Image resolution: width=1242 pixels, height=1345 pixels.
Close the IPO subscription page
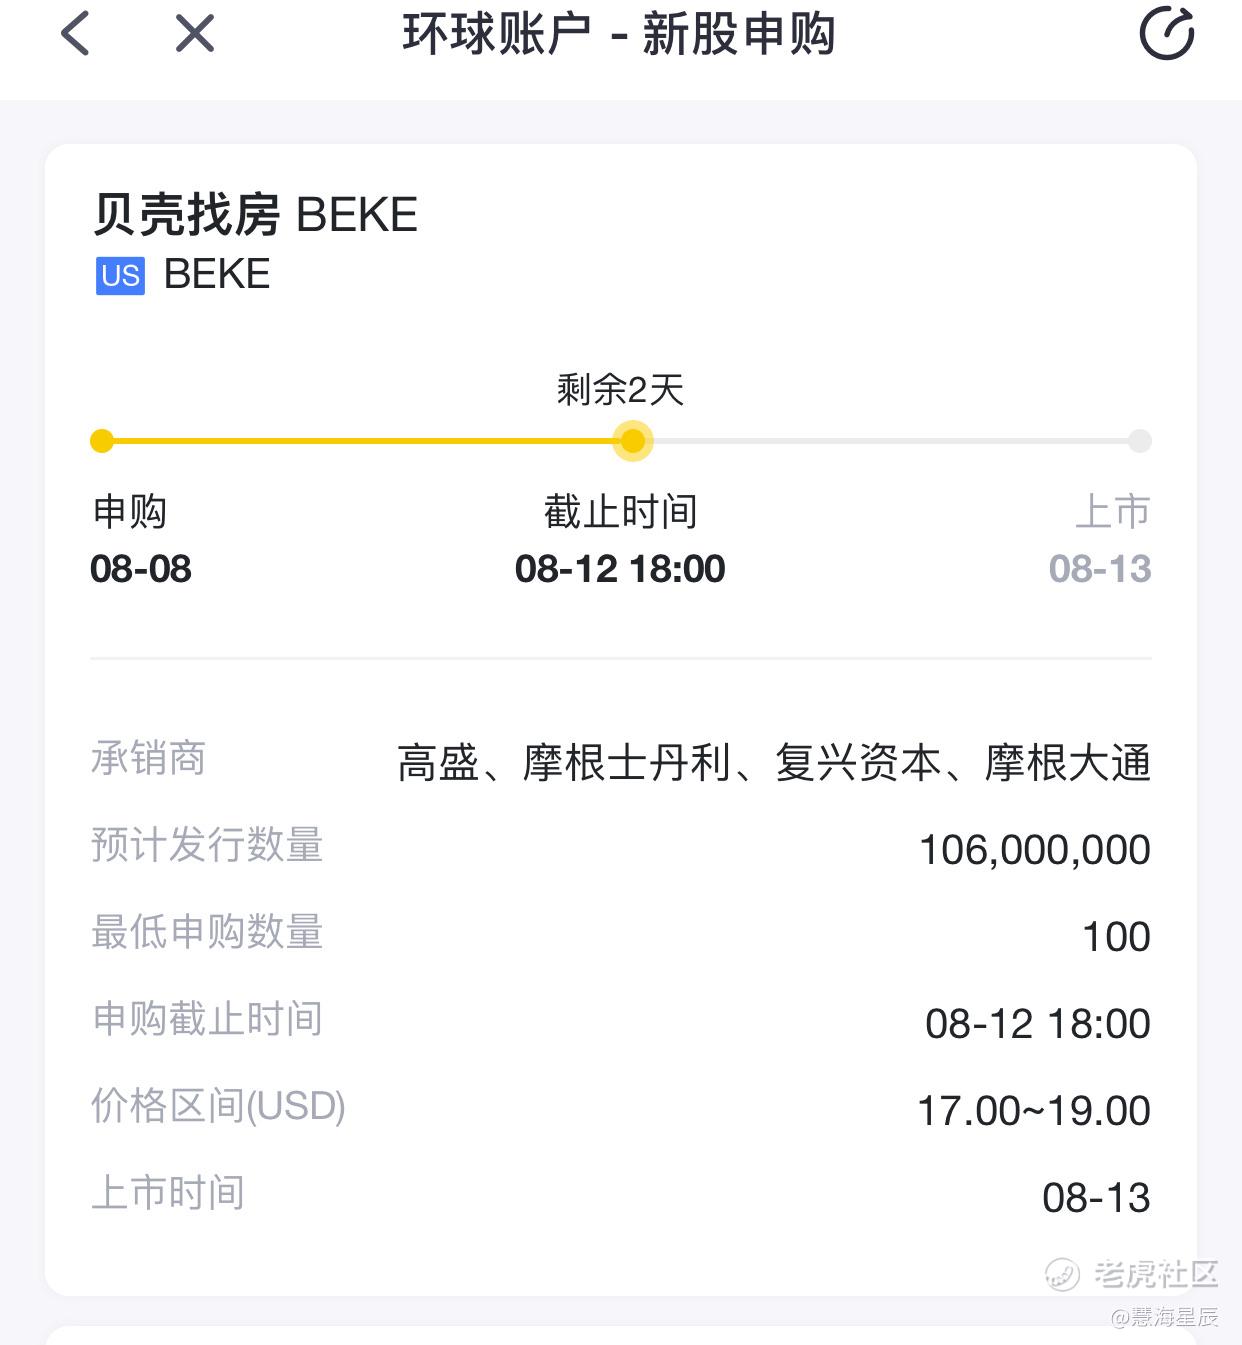point(194,34)
